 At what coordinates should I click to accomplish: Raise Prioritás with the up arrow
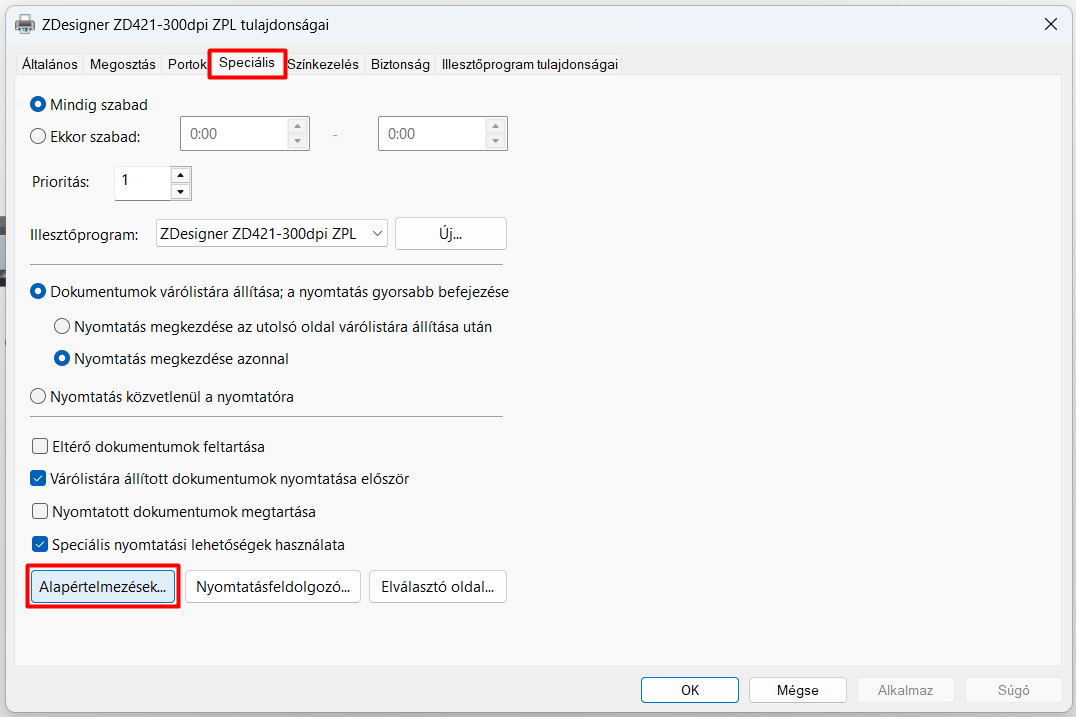click(180, 176)
